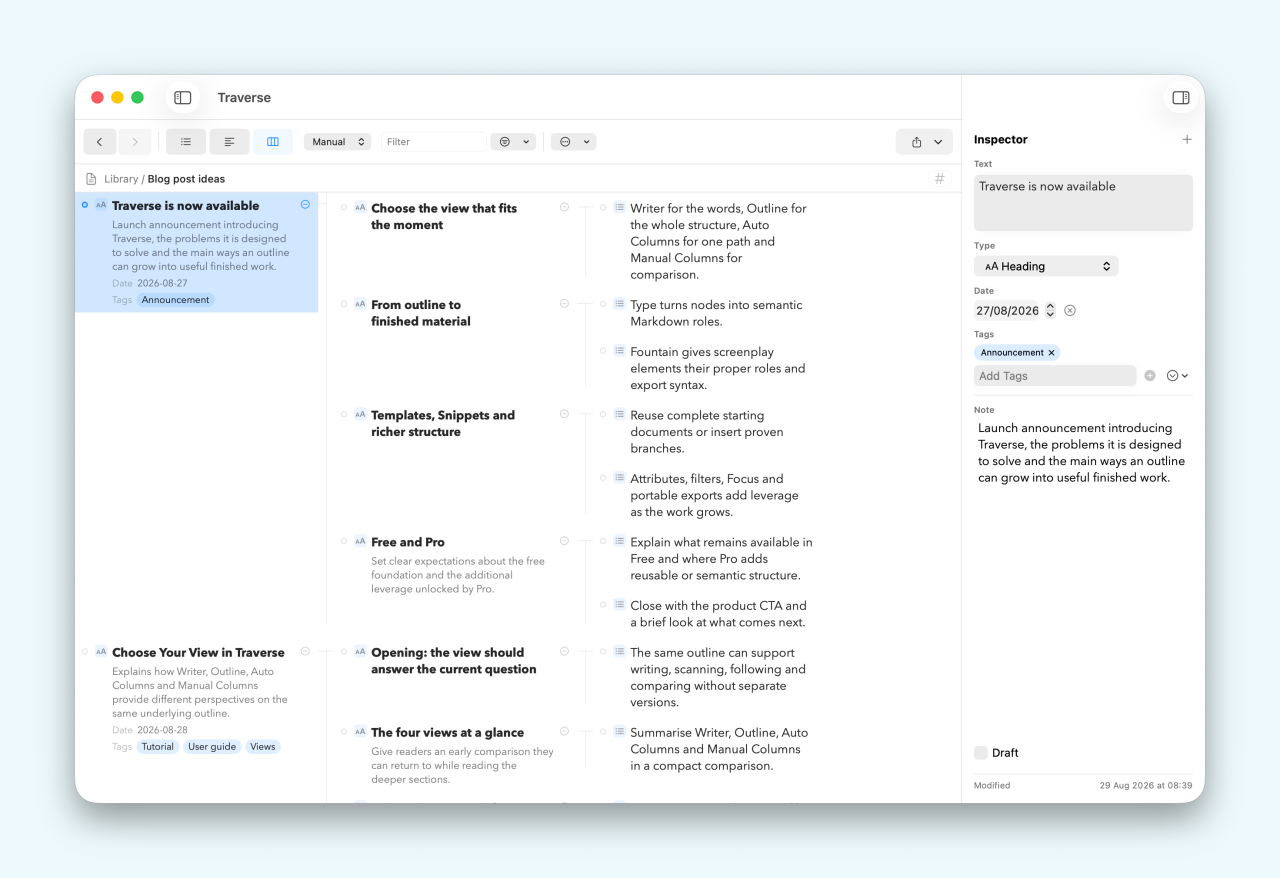Collapse 'The four views at a glance'
Viewport: 1280px width, 878px height.
click(x=564, y=731)
